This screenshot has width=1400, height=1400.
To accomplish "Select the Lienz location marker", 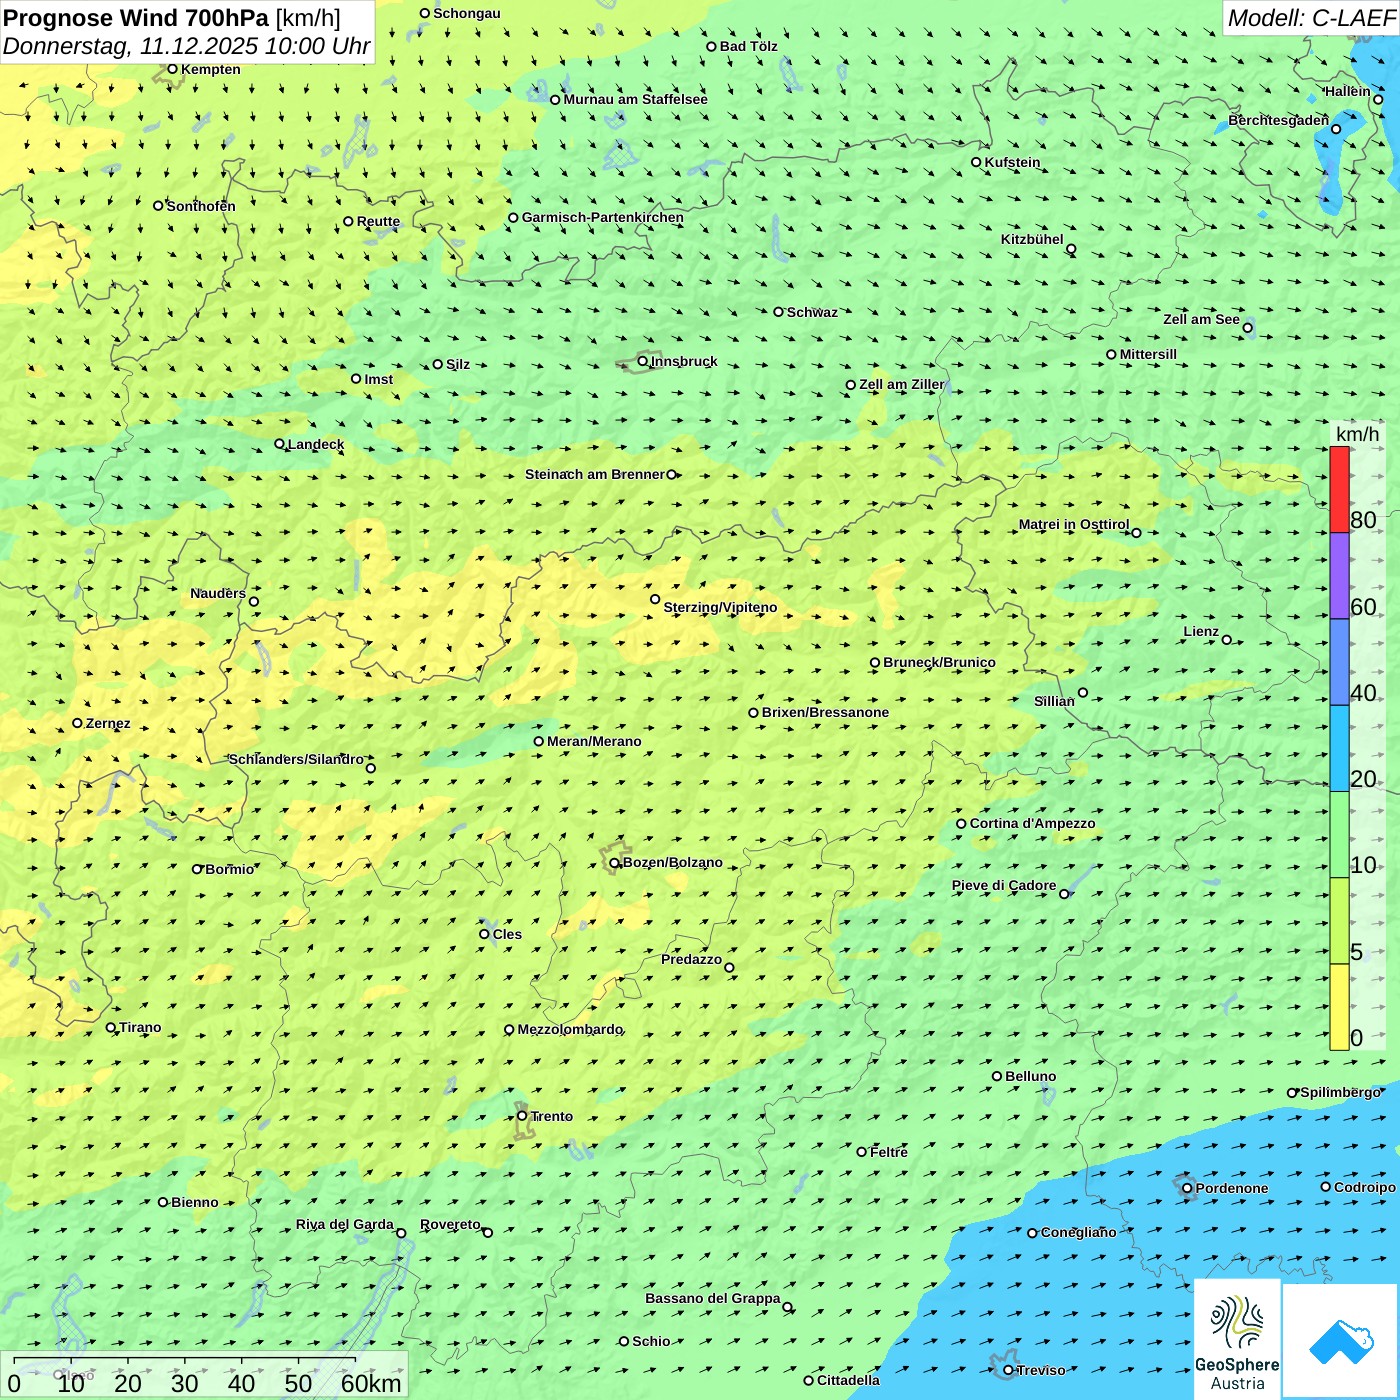I will click(1227, 640).
